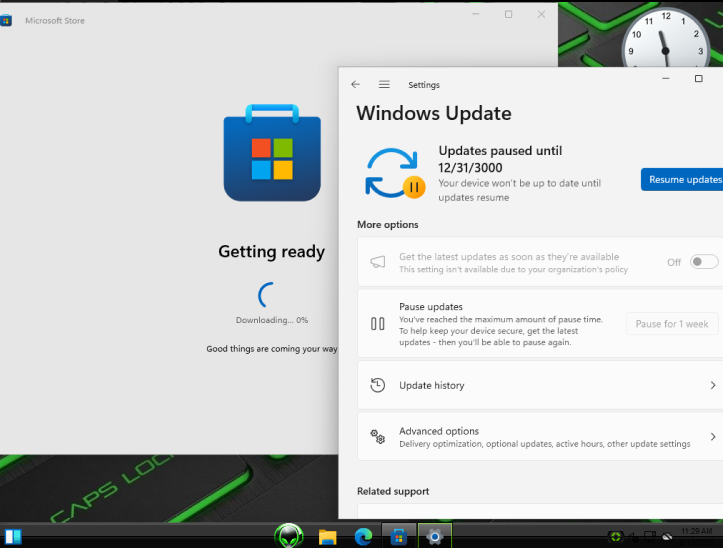This screenshot has height=548, width=723.
Task: Maximize the Microsoft Store window
Action: pos(509,14)
